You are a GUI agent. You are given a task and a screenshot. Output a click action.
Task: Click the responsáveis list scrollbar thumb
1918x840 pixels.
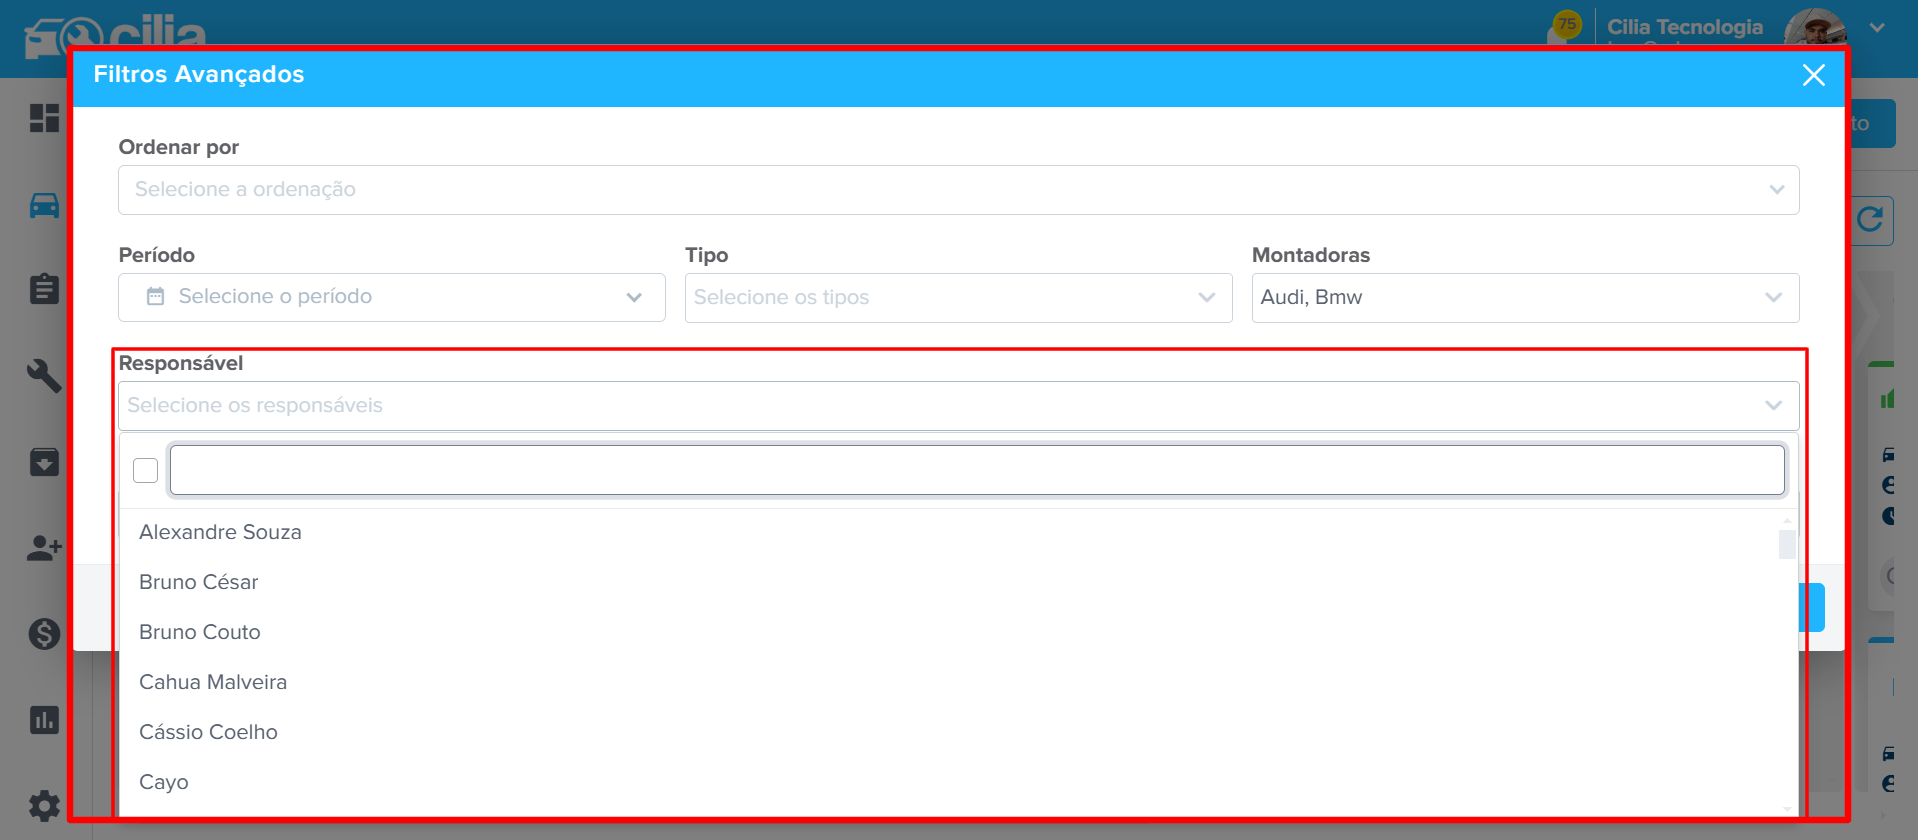(1787, 545)
